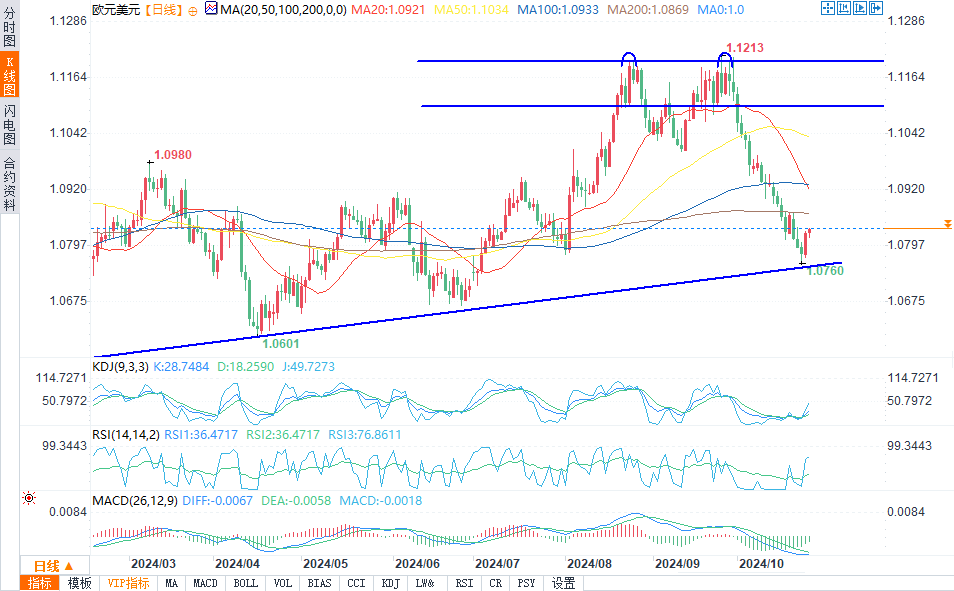954x591 pixels.
Task: Select the KDJ indicator button in bottom bar
Action: pos(390,583)
